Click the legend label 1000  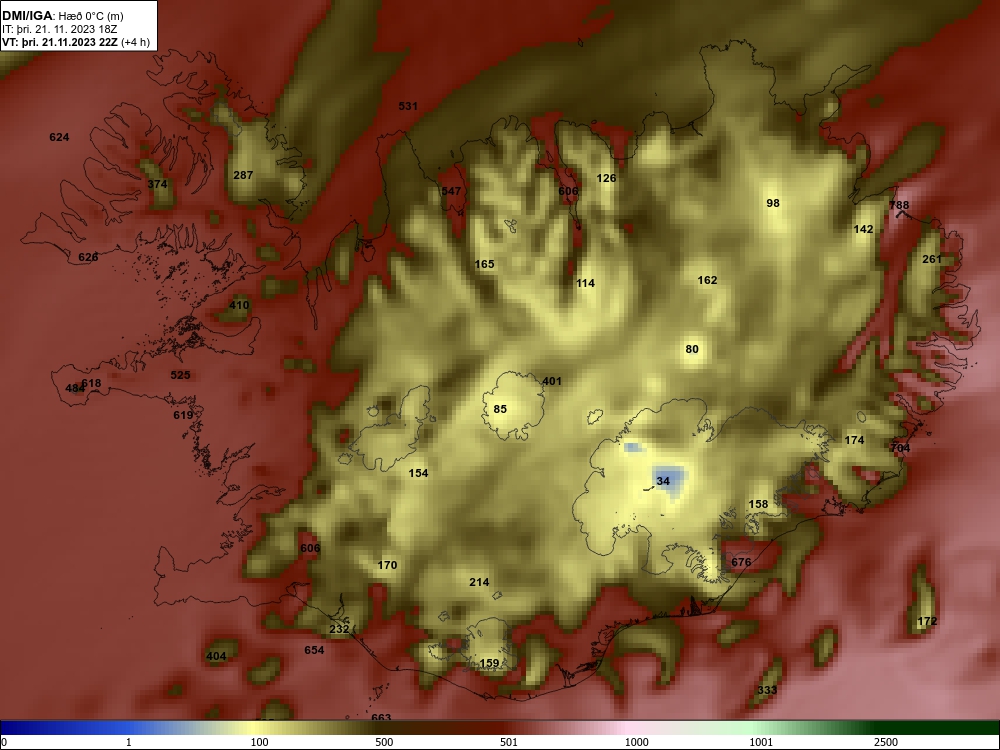click(x=636, y=742)
